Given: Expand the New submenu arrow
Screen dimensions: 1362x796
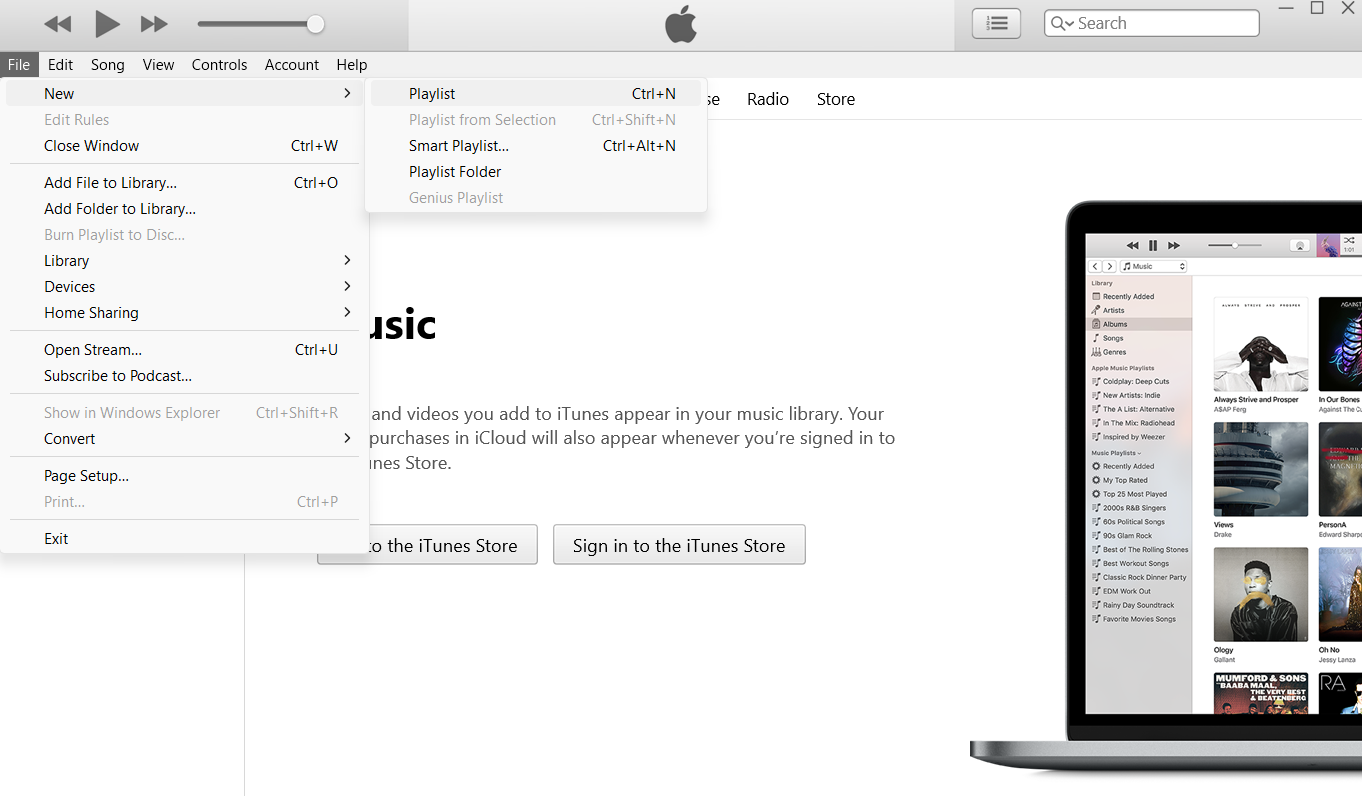Looking at the screenshot, I should [347, 93].
